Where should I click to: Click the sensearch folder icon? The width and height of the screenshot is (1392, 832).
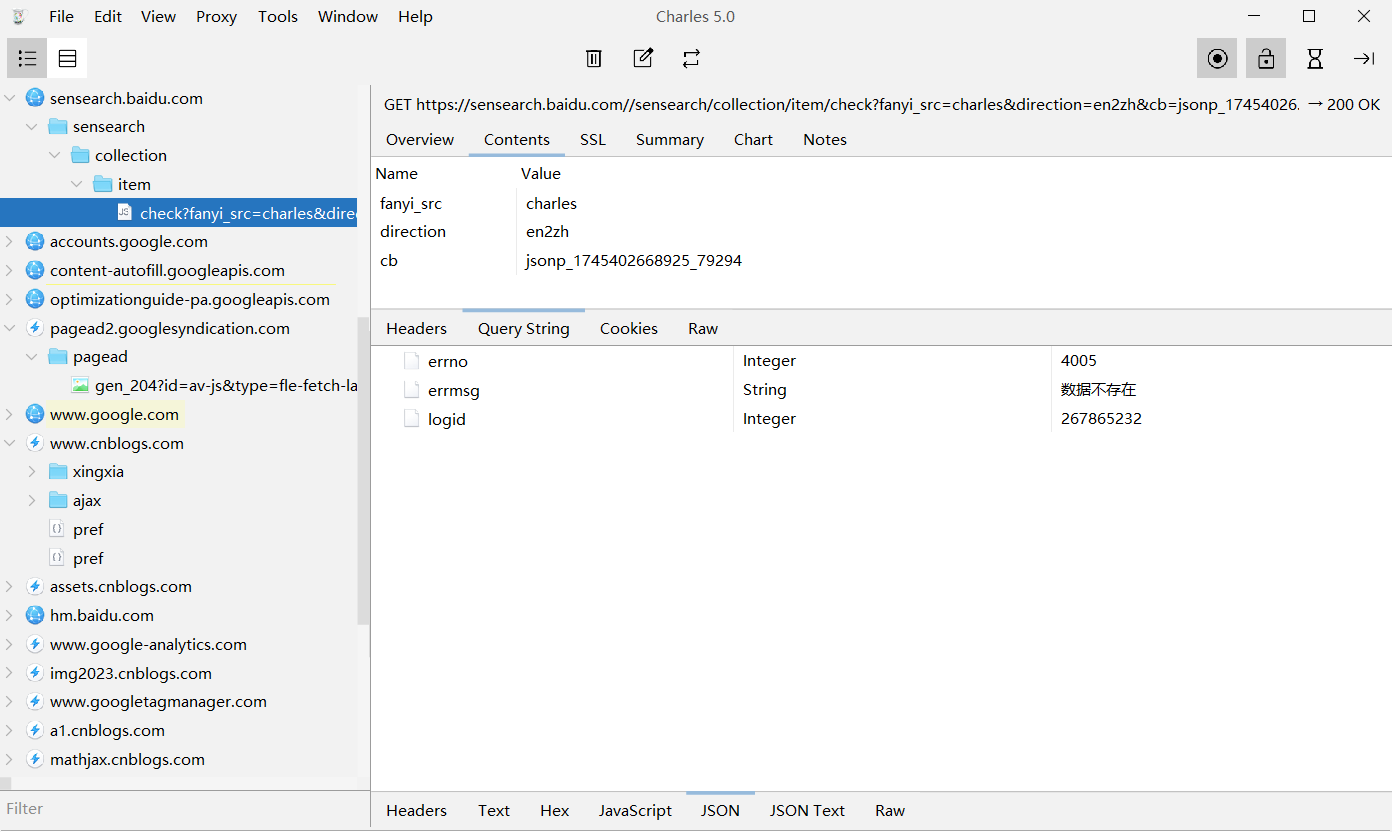coord(58,127)
